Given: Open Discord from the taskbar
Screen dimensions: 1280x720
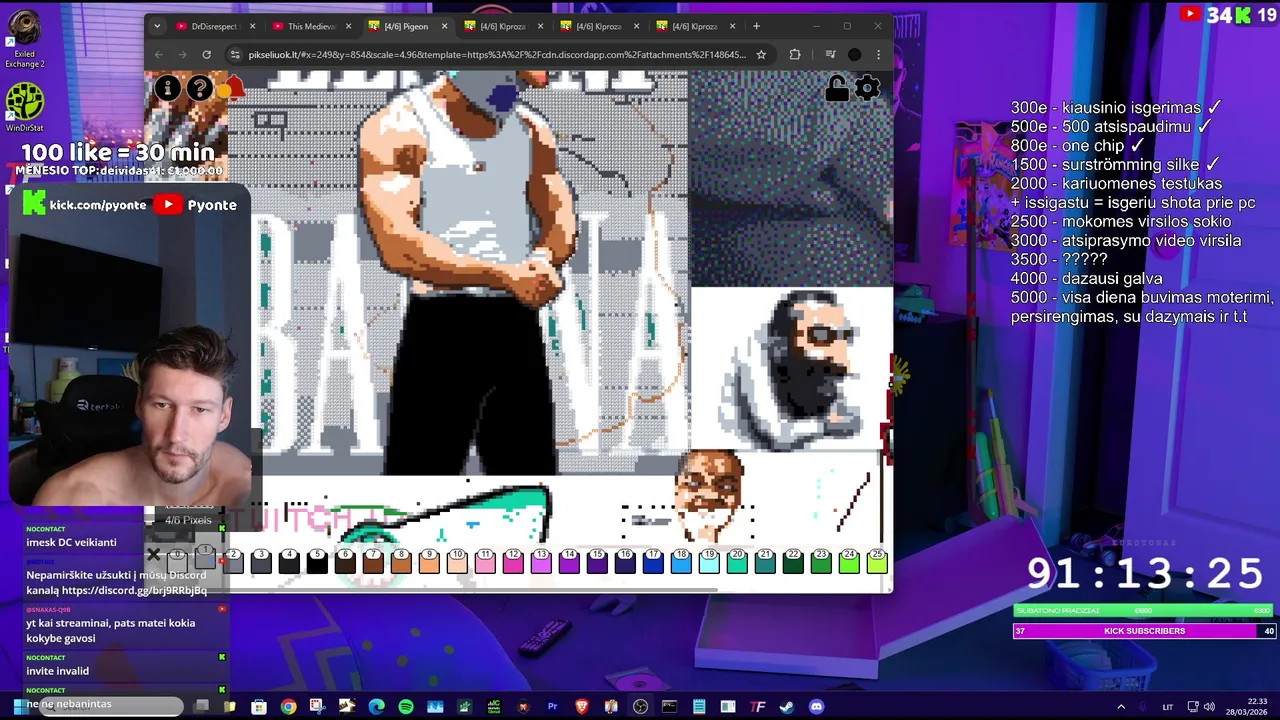Looking at the screenshot, I should coord(816,707).
